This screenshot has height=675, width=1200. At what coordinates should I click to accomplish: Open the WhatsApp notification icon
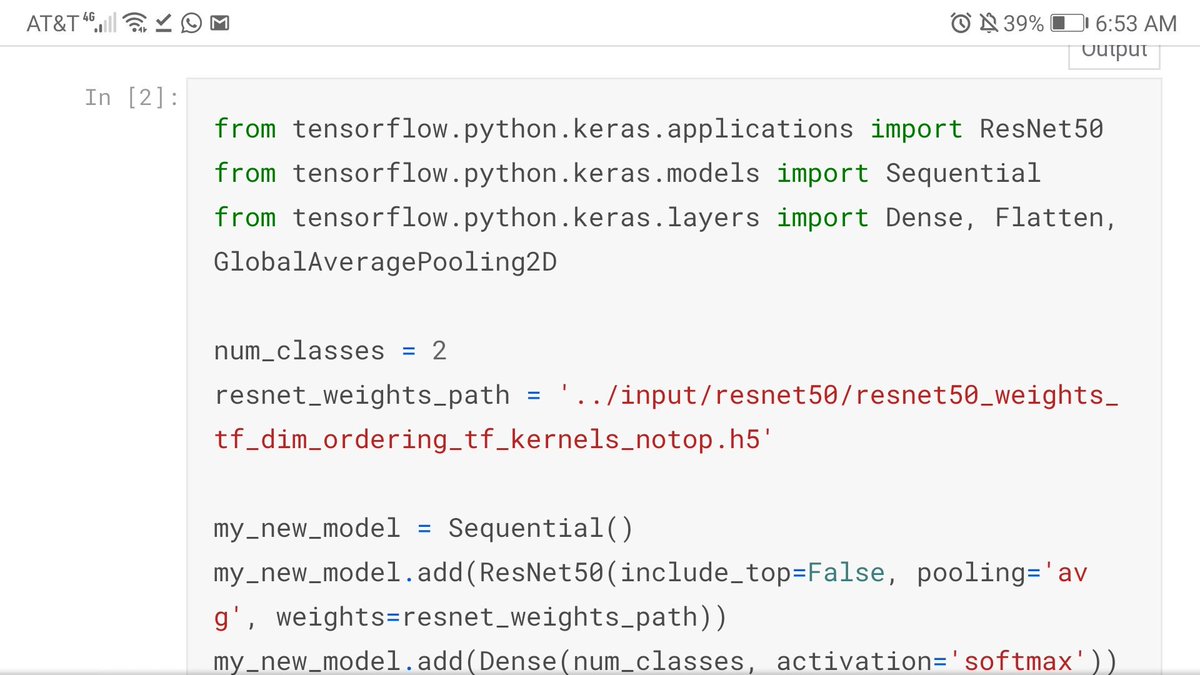coord(192,23)
